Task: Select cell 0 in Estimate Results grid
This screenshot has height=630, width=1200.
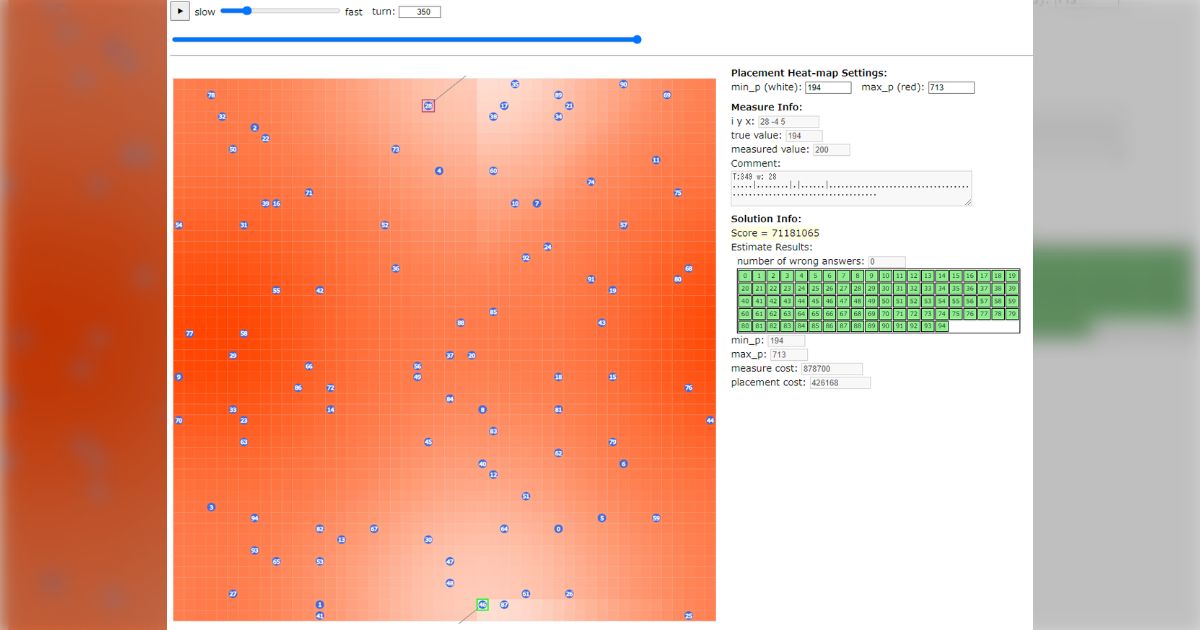Action: tap(745, 276)
